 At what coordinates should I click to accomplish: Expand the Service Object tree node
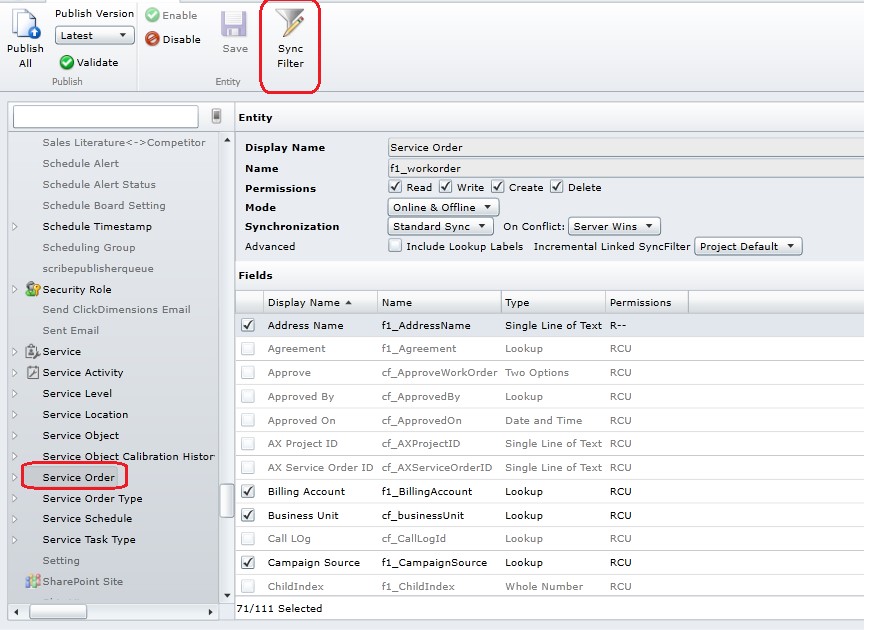(x=15, y=435)
